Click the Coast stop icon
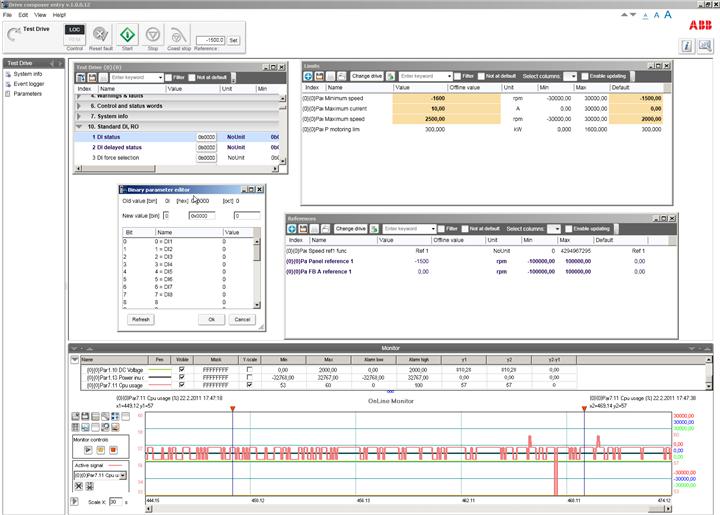The image size is (720, 515). pyautogui.click(x=178, y=35)
